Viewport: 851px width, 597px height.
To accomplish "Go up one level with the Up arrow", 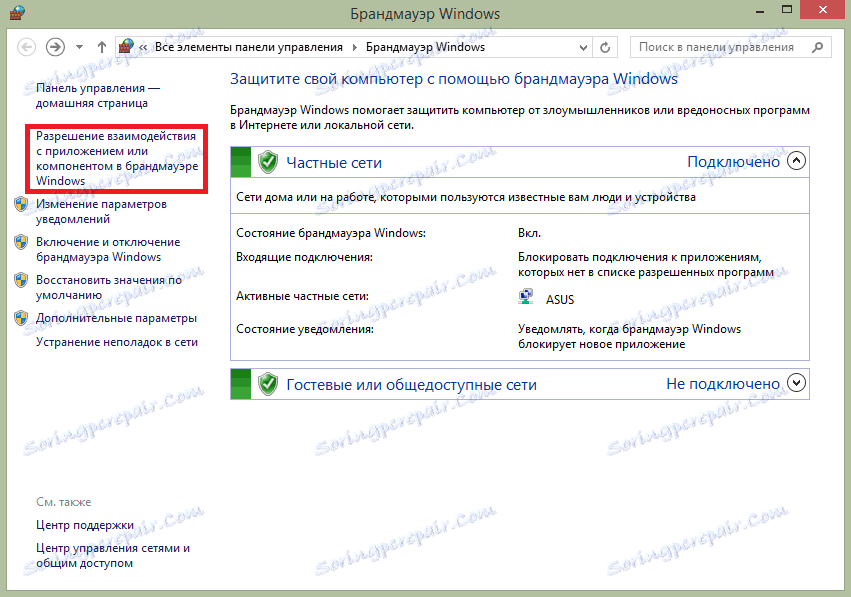I will click(x=101, y=47).
